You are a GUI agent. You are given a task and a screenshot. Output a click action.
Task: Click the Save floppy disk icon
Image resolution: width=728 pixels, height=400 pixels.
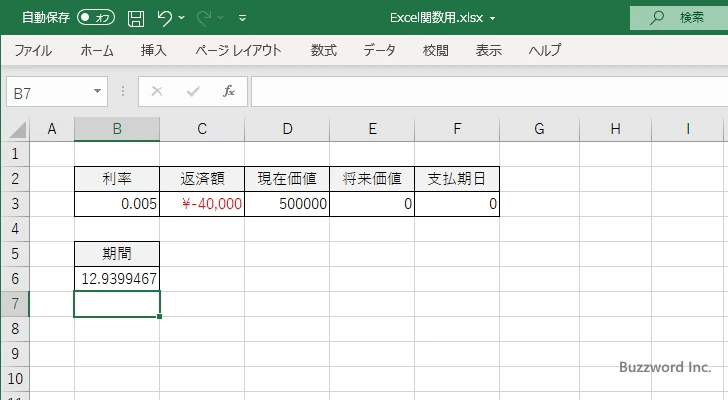coord(136,18)
